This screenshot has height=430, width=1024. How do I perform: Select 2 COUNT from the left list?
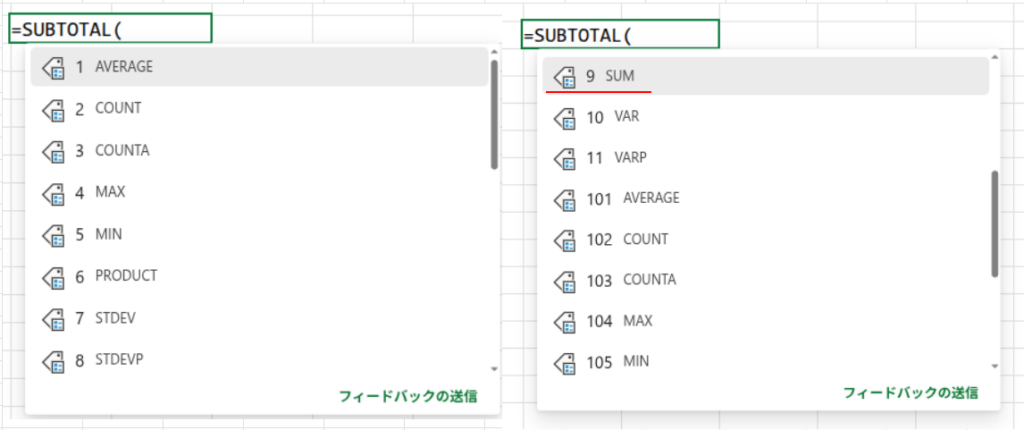[x=108, y=108]
